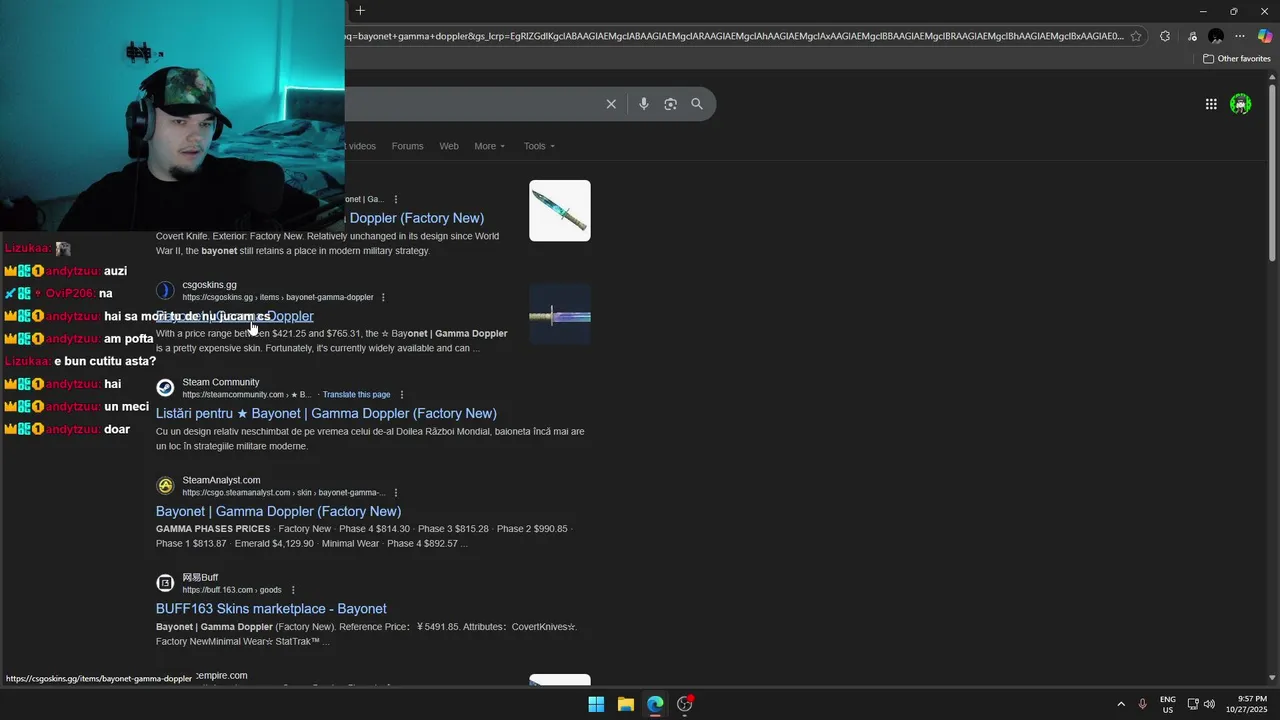Click the SteamAnalyst favicon

(165, 486)
